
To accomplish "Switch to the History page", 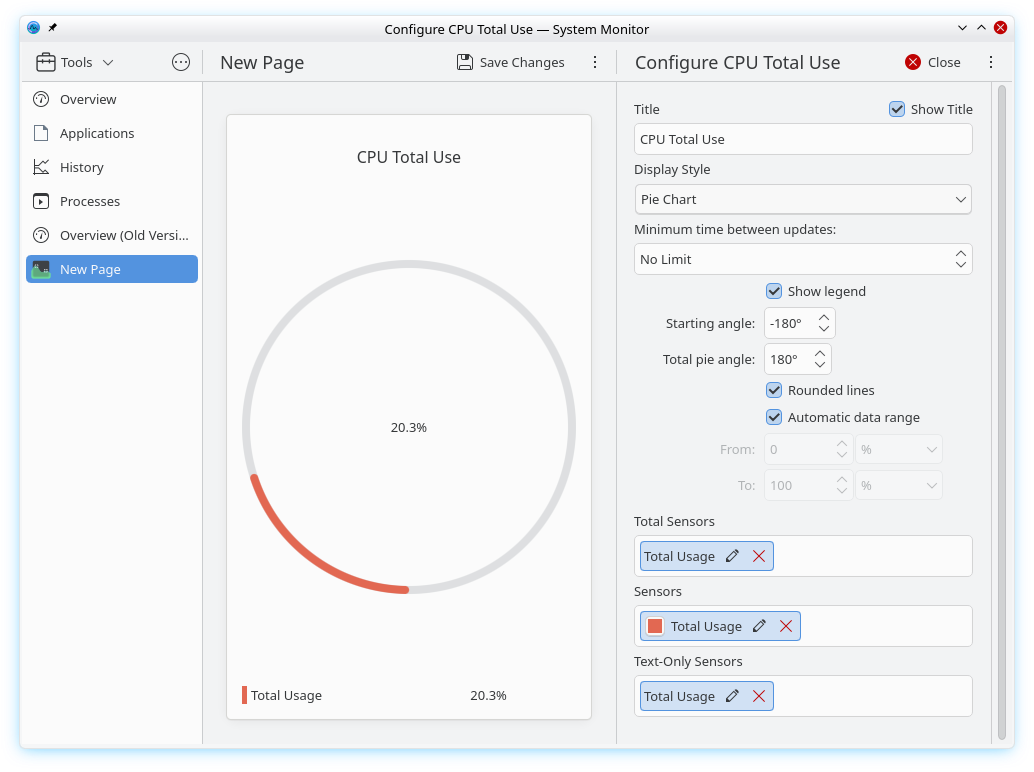I will (82, 167).
